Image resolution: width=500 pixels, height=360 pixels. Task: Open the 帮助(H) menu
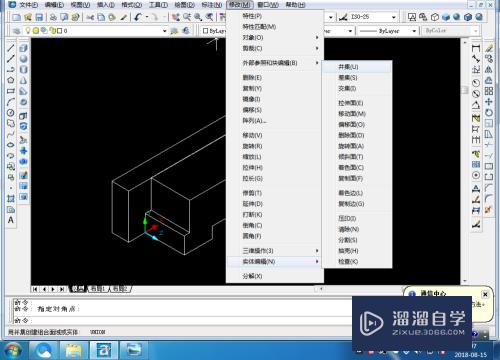295,5
